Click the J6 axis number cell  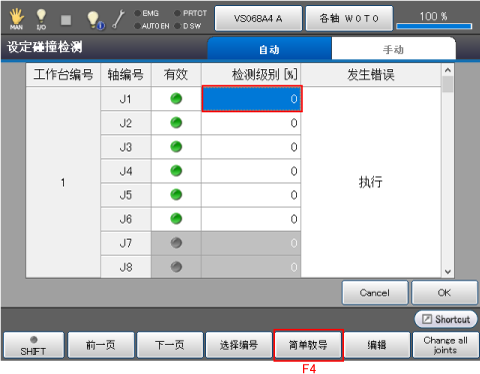[x=126, y=219]
